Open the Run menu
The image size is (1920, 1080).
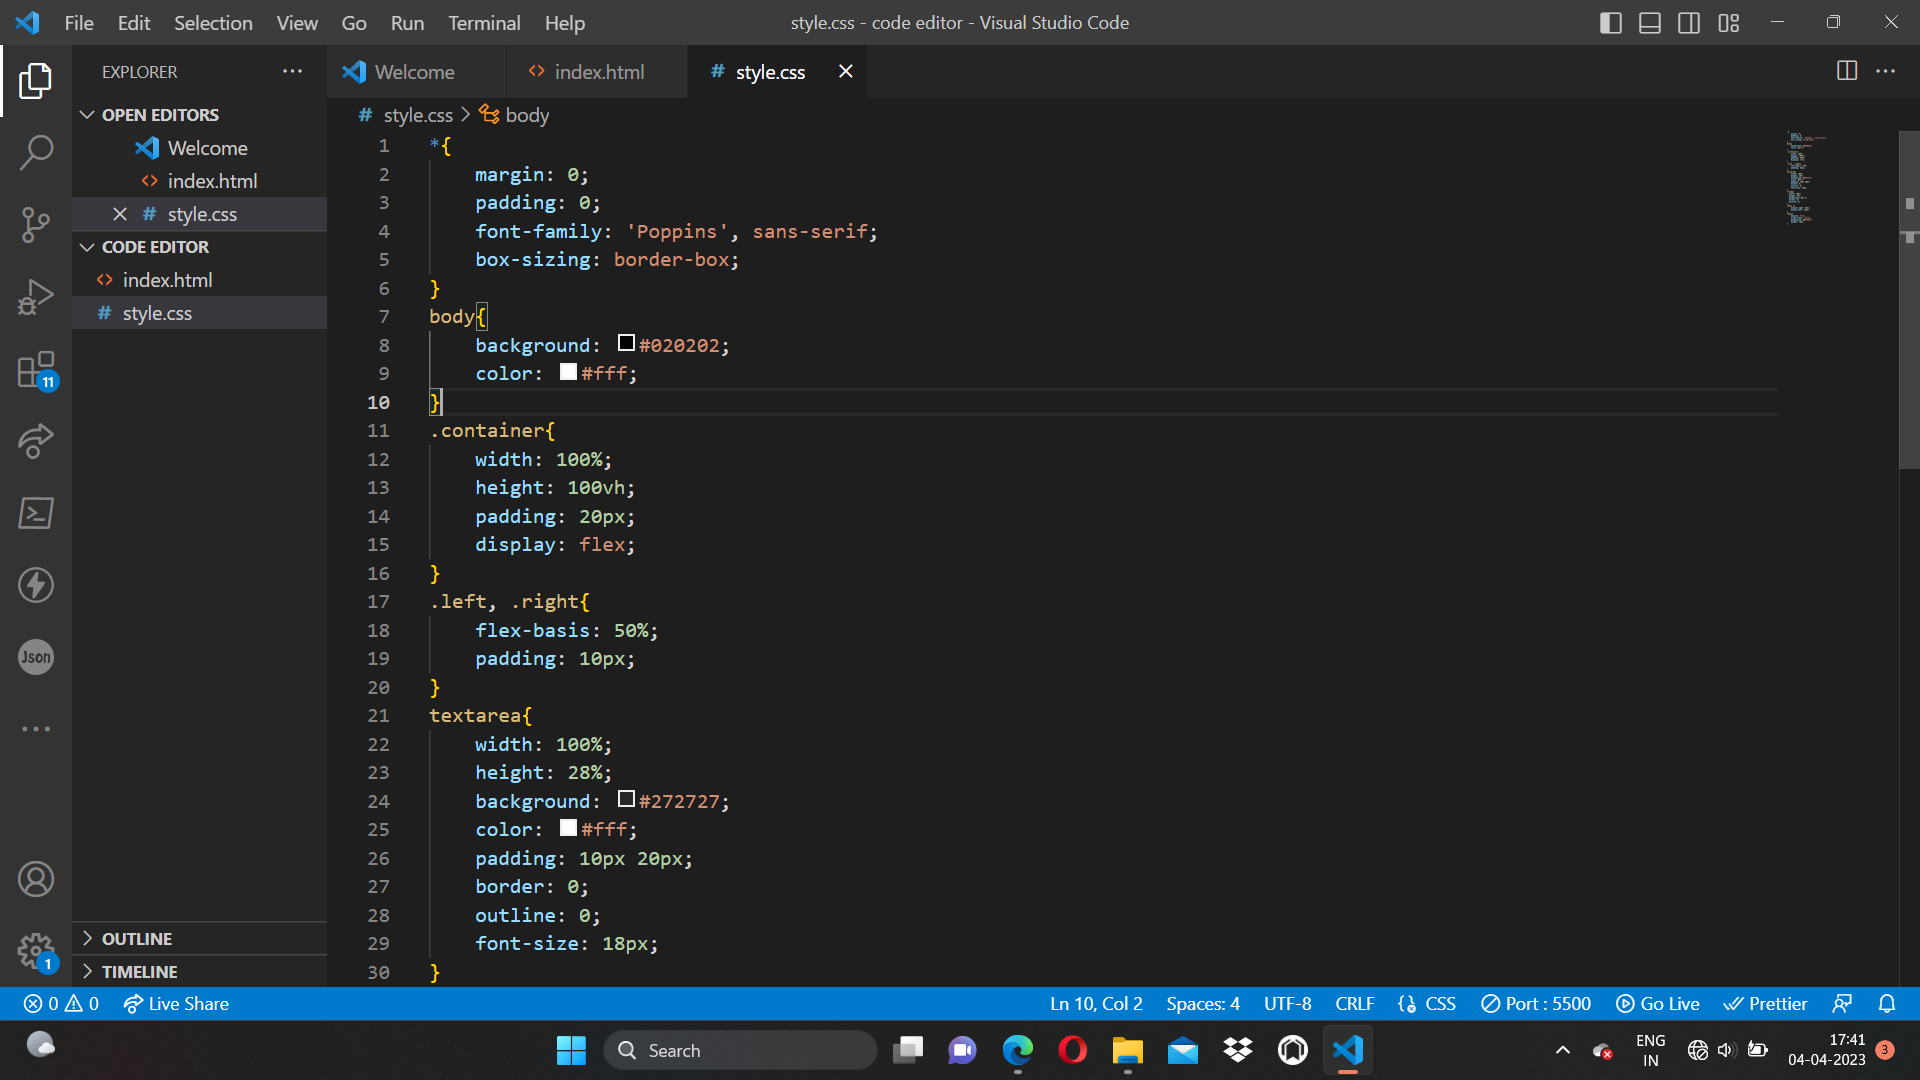point(407,23)
